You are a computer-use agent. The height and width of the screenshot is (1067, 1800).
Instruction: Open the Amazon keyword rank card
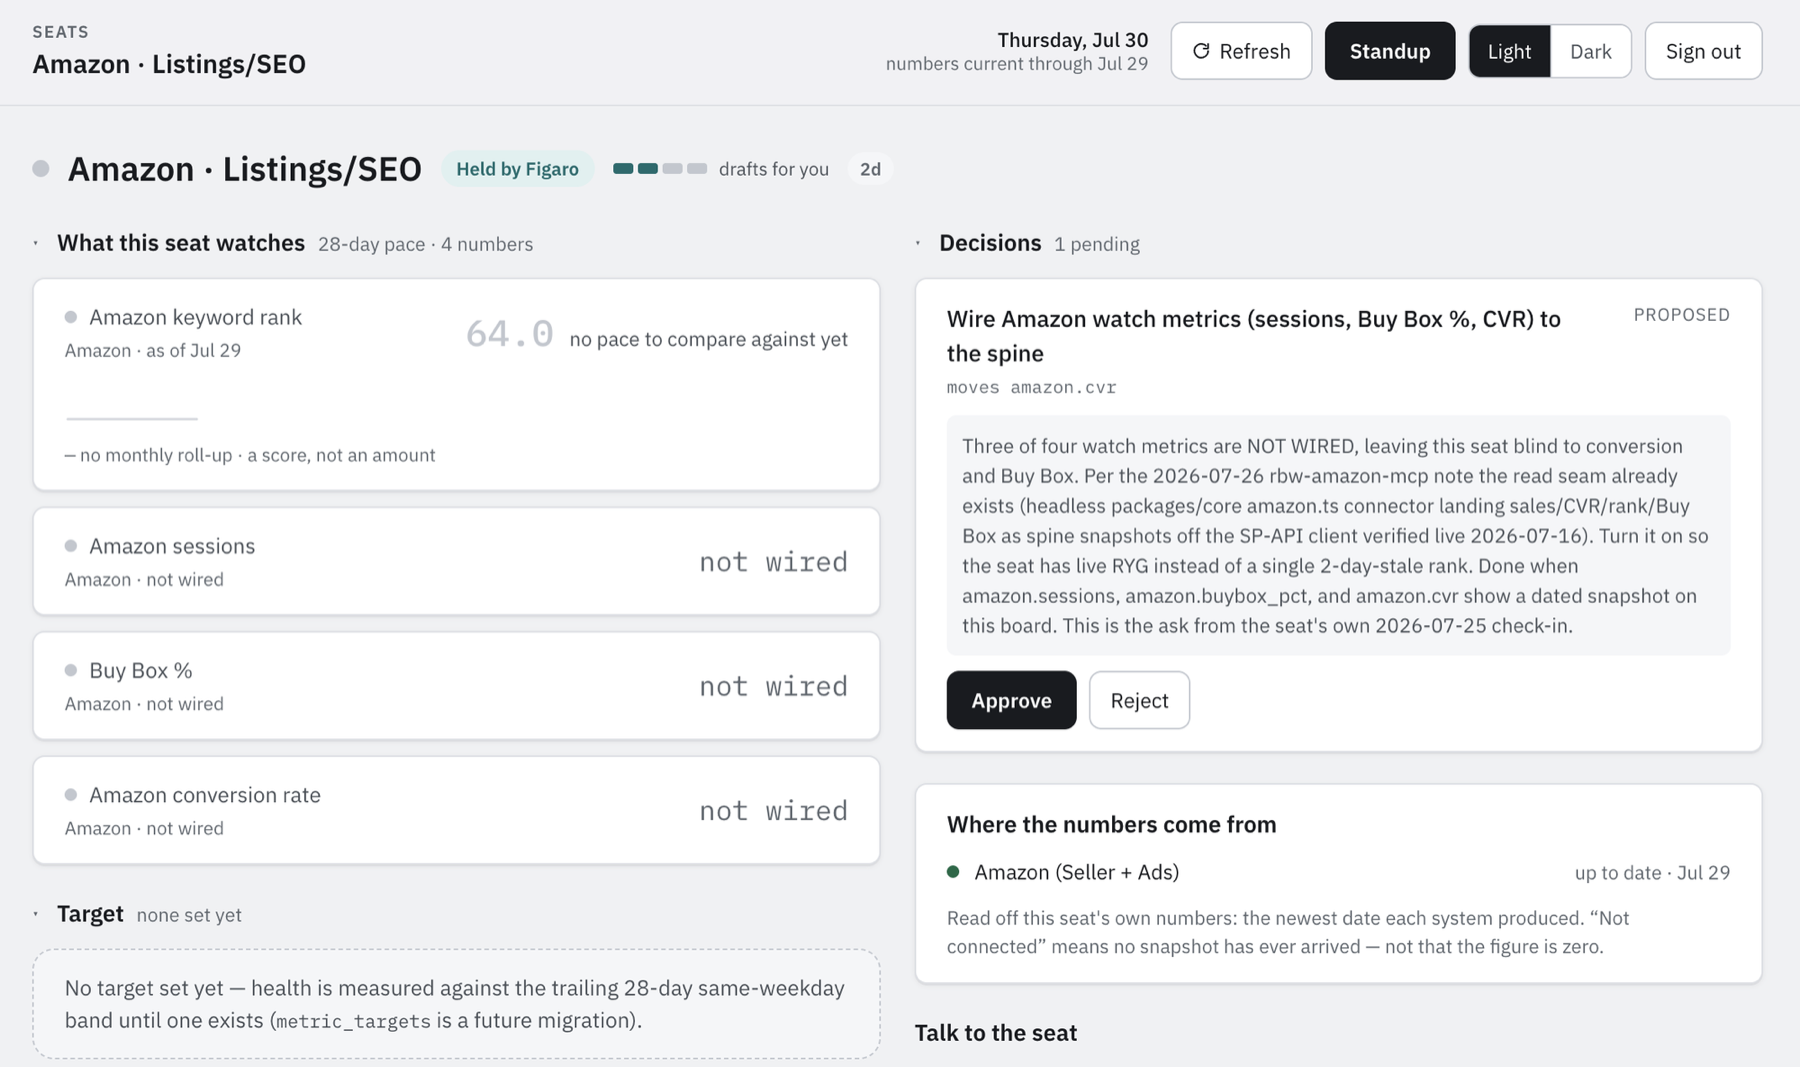(x=456, y=384)
